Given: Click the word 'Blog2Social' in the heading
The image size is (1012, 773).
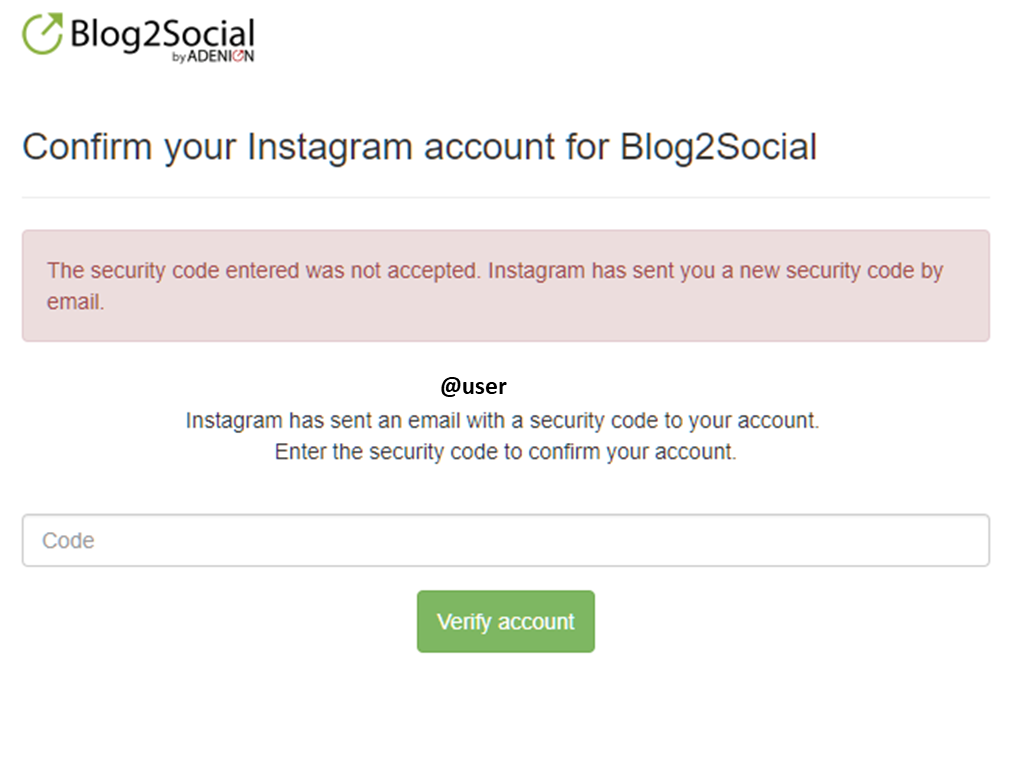Looking at the screenshot, I should pyautogui.click(x=718, y=146).
